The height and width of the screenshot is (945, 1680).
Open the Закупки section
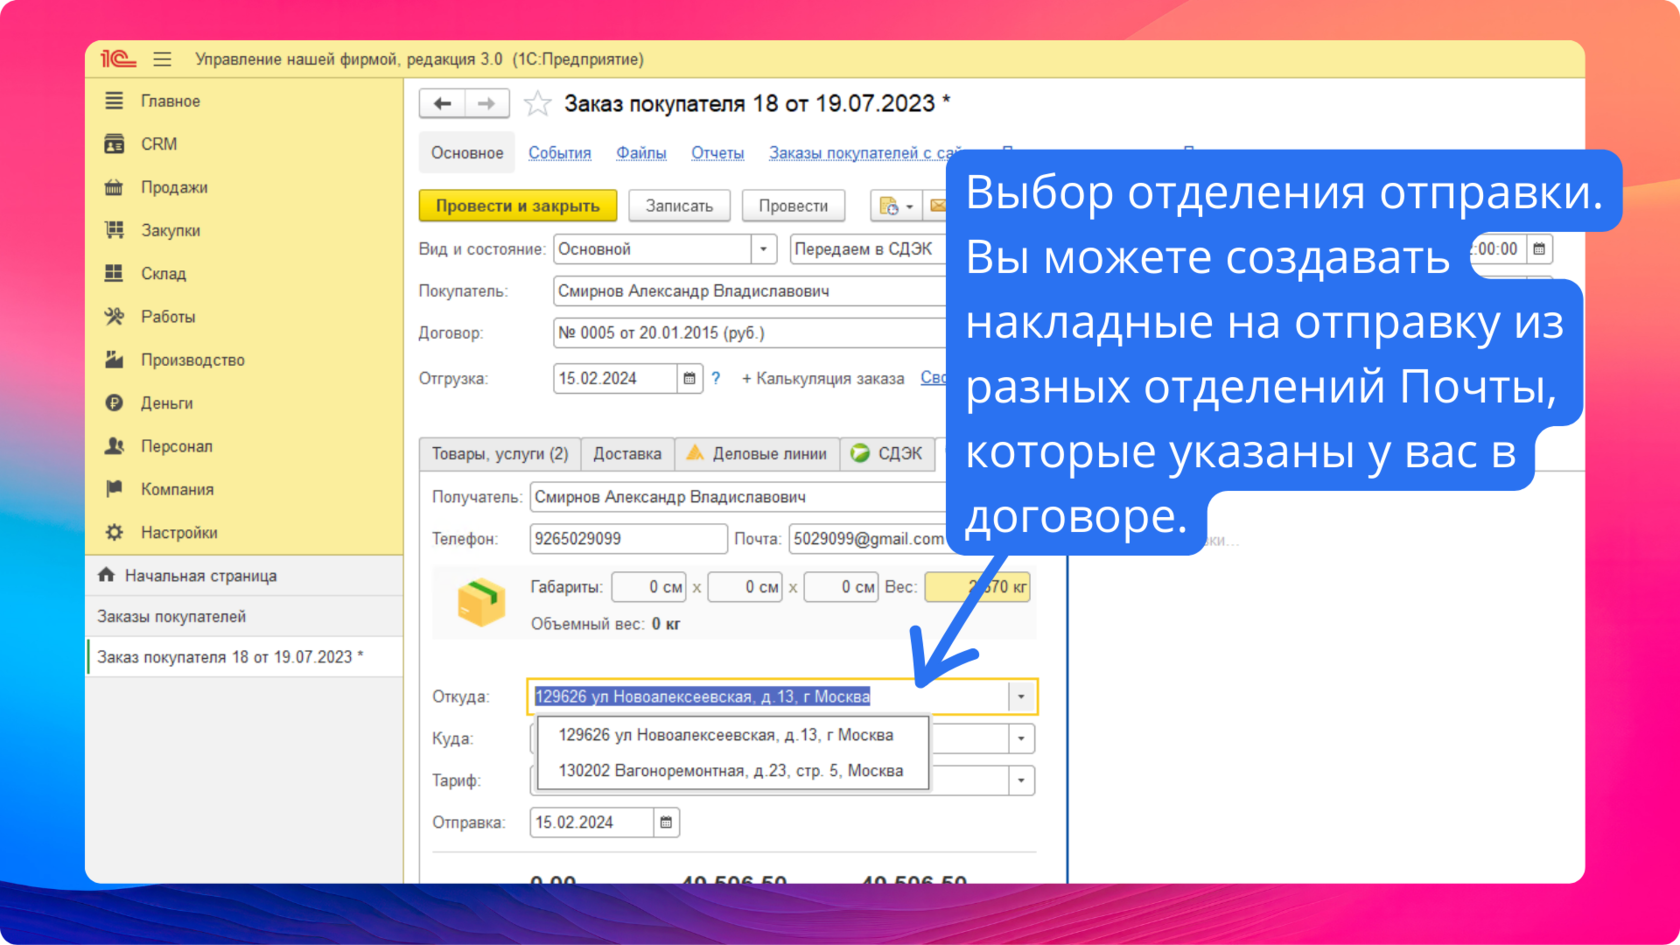(x=170, y=230)
